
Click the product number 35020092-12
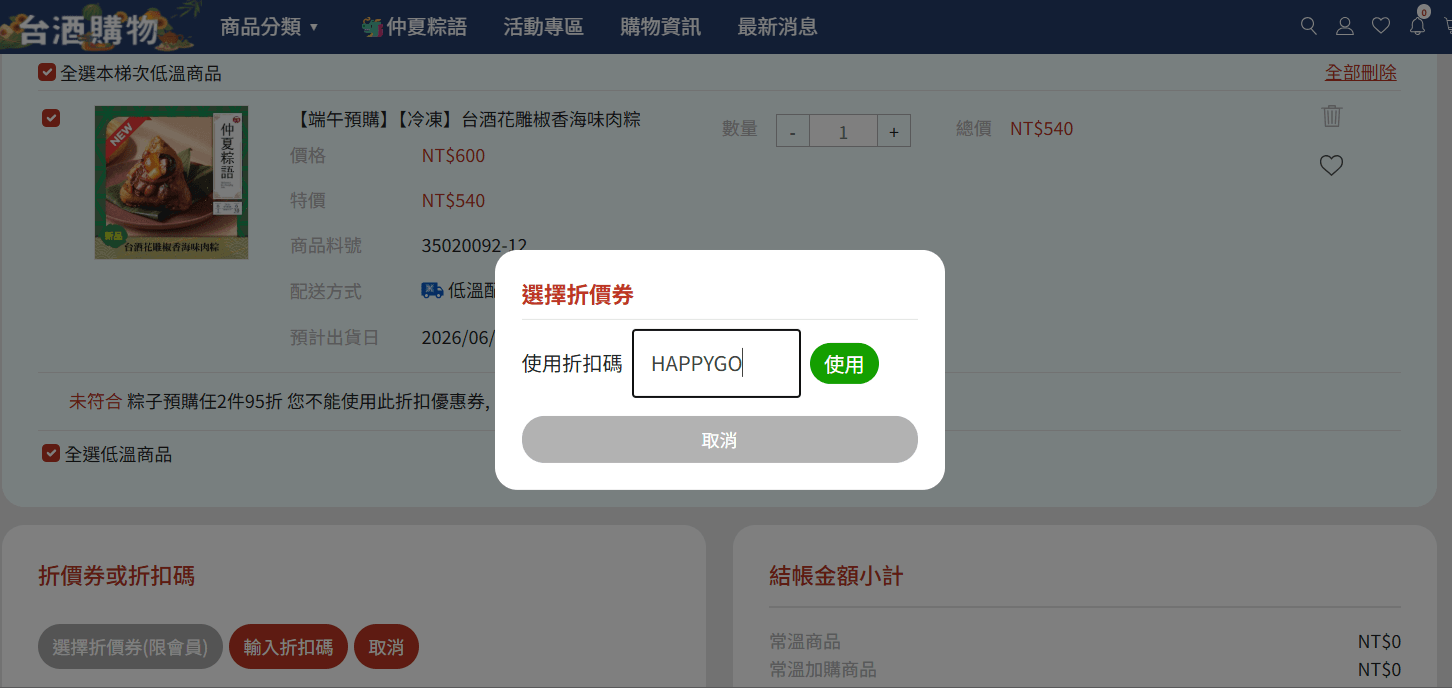tap(474, 246)
